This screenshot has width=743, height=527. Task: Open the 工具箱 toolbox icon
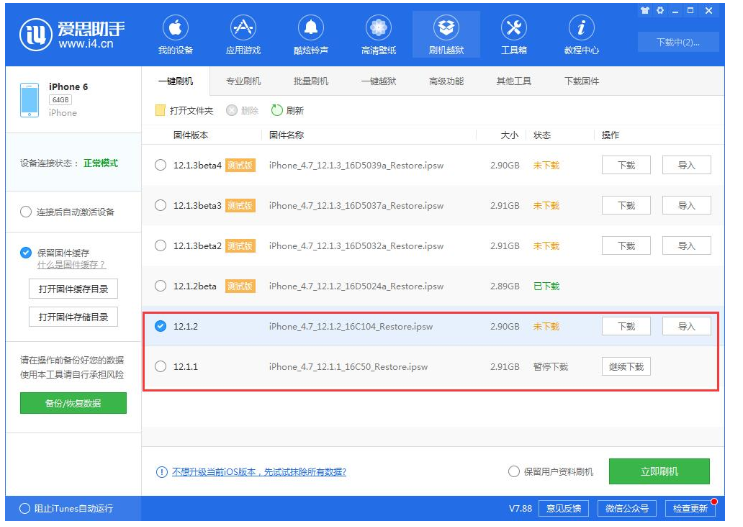(x=514, y=29)
